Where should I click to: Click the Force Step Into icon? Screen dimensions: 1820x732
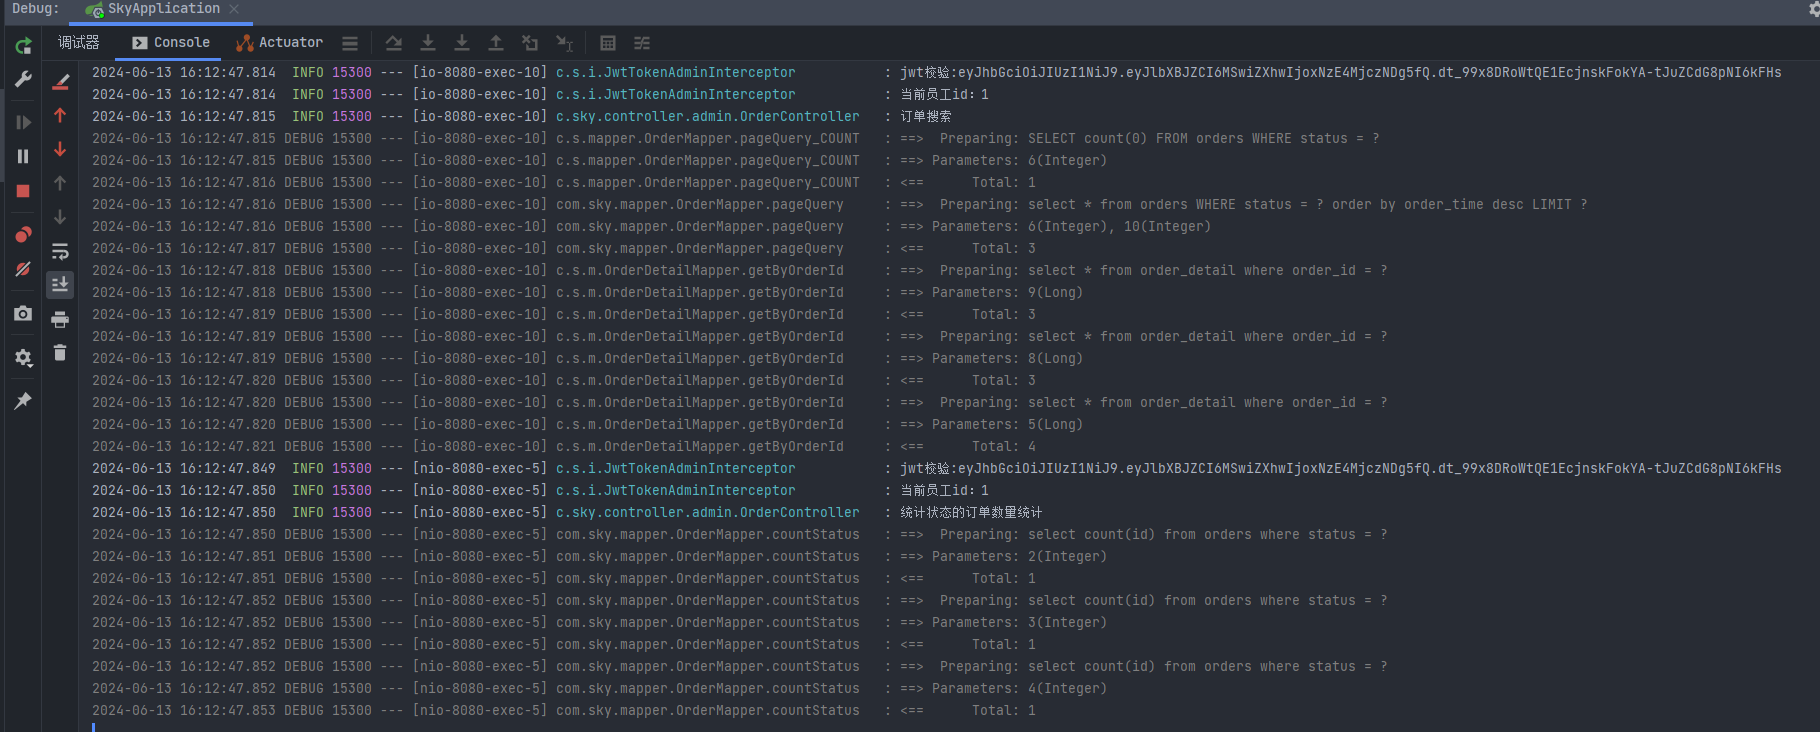click(462, 43)
